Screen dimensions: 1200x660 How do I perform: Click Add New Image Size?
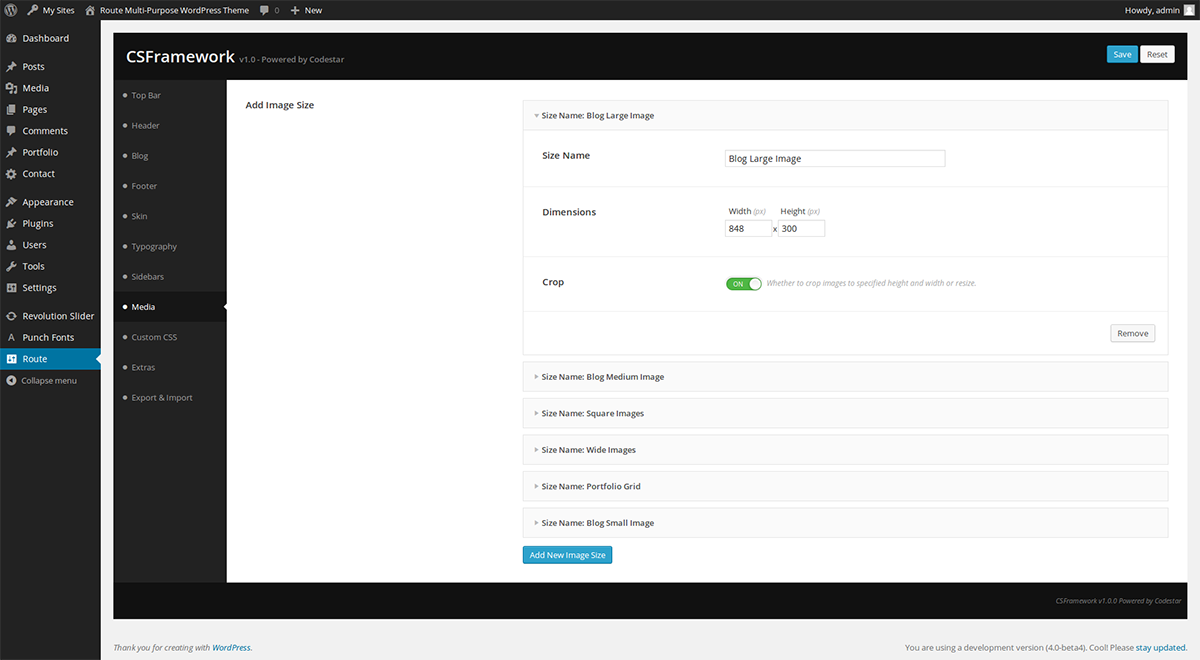567,554
